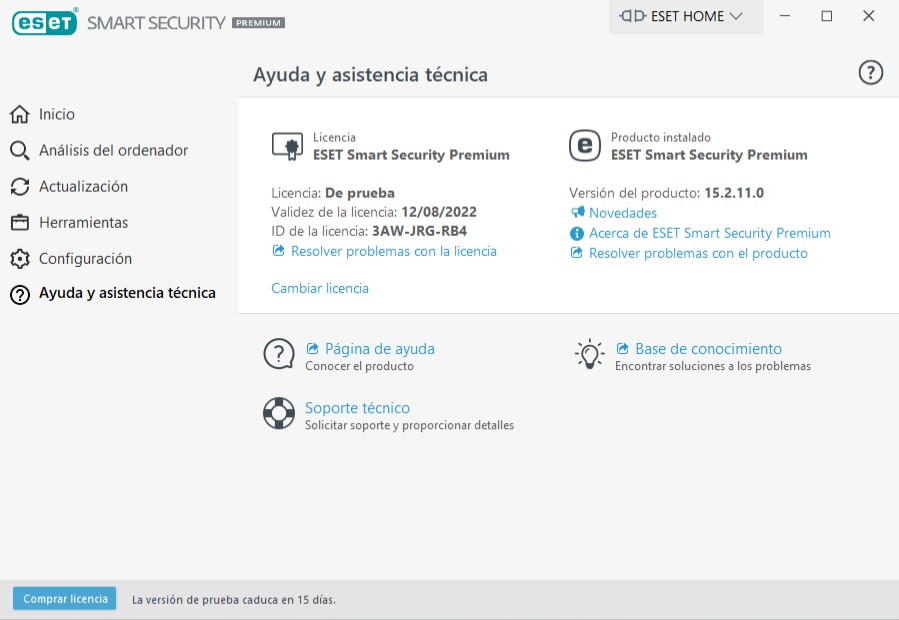This screenshot has width=899, height=620.
Task: Click the ESET 'e' installed product icon
Action: pyautogui.click(x=585, y=146)
